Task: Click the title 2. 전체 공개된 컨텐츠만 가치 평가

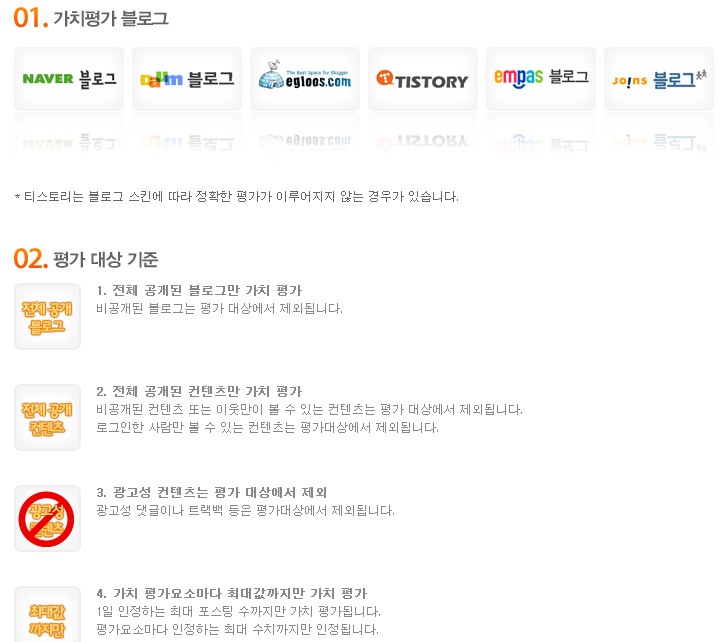Action: point(199,392)
